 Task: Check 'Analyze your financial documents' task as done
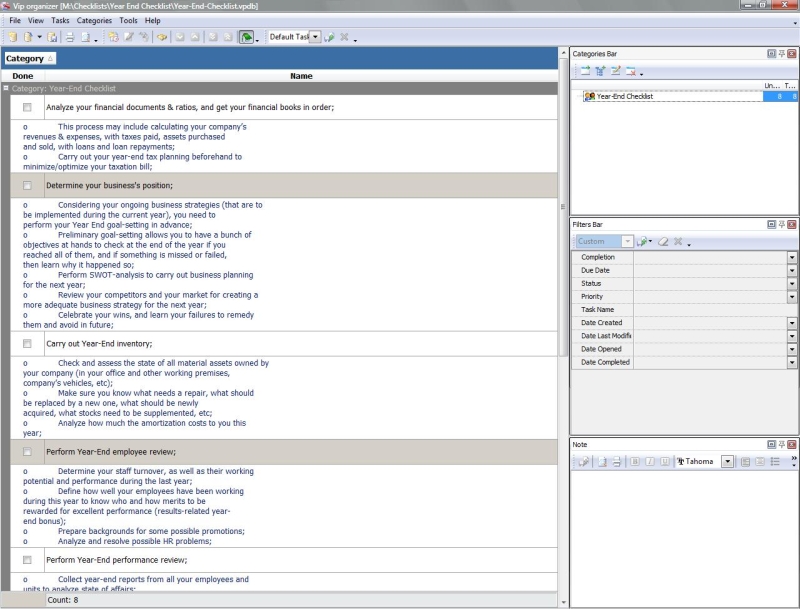pos(27,107)
